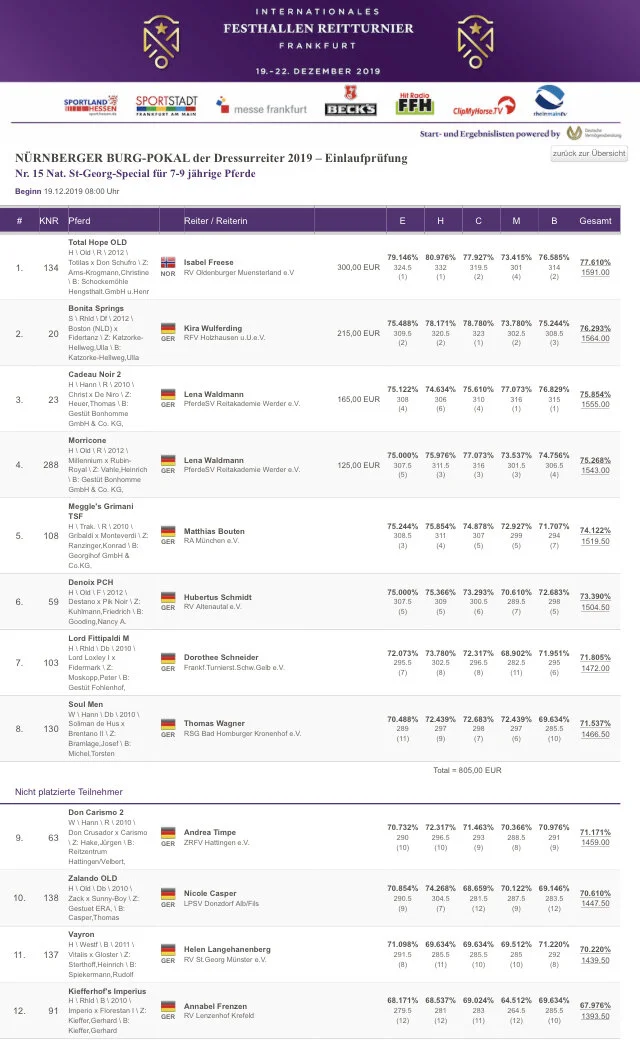
Task: Select rider name Helen Langehanenberg
Action: (x=227, y=950)
